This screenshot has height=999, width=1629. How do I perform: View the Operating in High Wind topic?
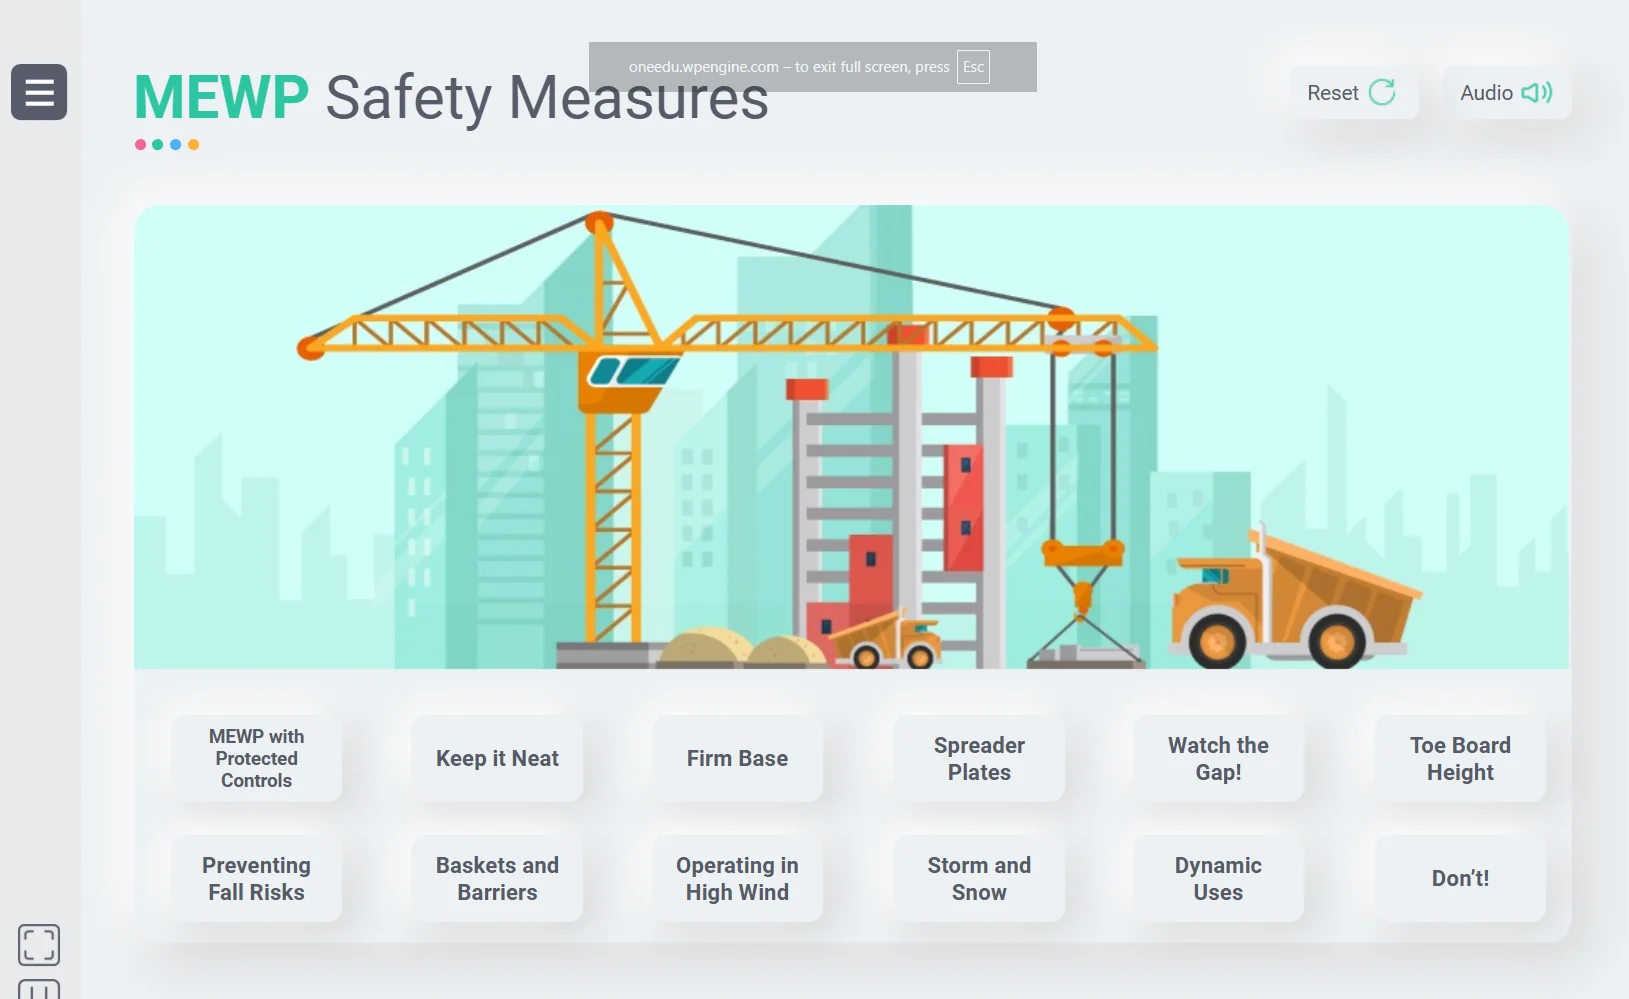[738, 879]
